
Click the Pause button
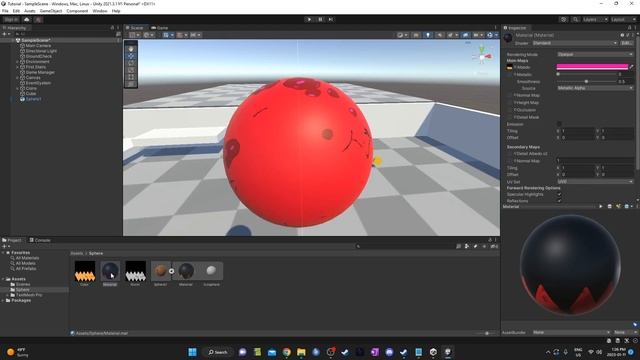pos(320,19)
